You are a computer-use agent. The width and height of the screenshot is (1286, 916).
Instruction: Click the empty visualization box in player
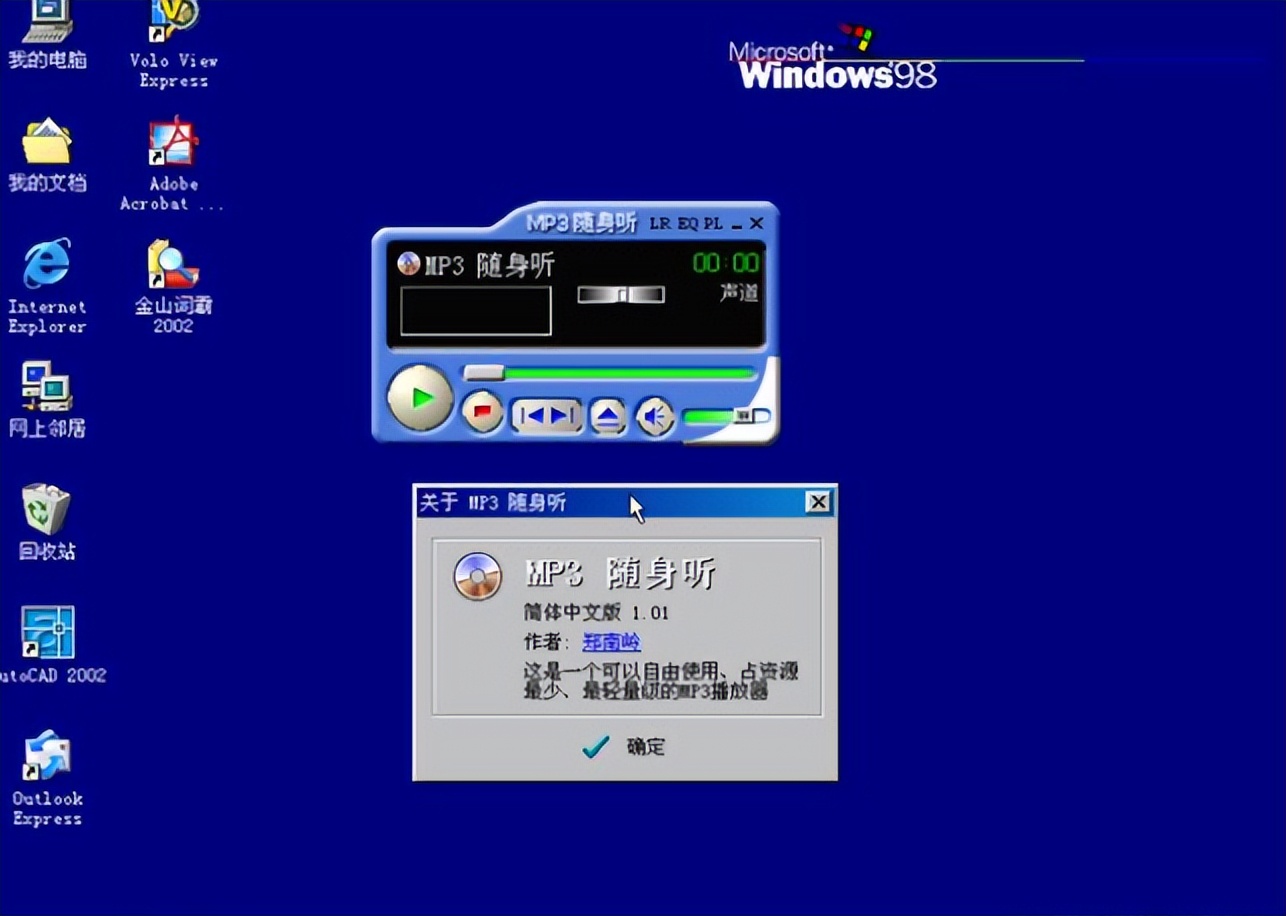(x=476, y=311)
